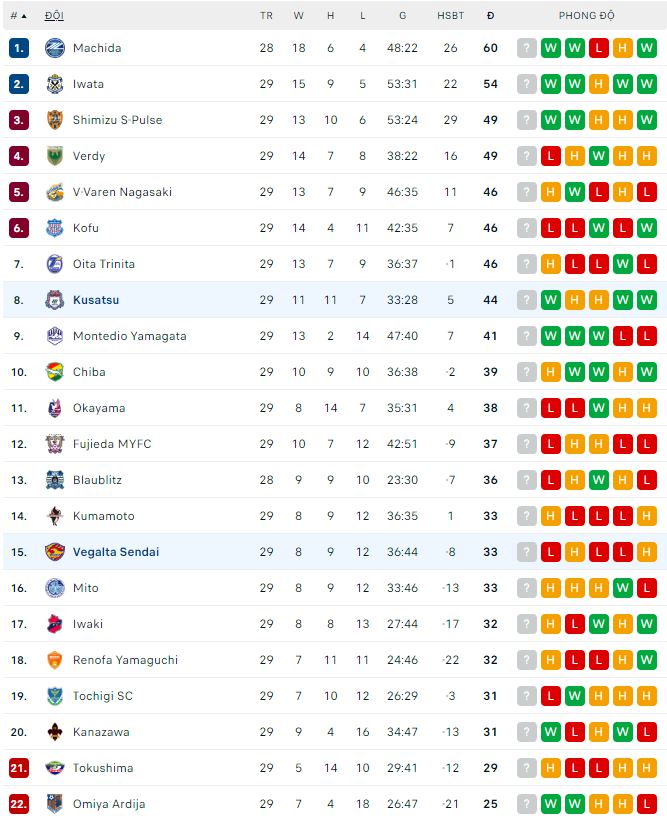This screenshot has width=667, height=820.
Task: Click Omiya Ardija's latest red L badge
Action: coord(646,804)
